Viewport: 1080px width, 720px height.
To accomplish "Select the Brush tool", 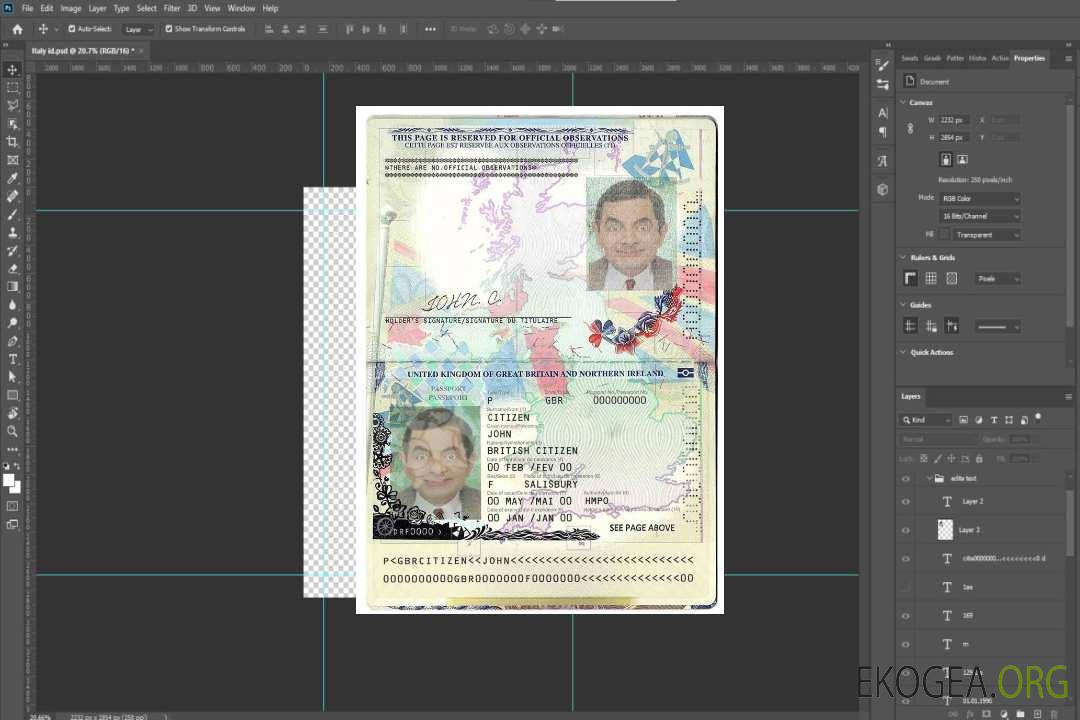I will [x=12, y=214].
